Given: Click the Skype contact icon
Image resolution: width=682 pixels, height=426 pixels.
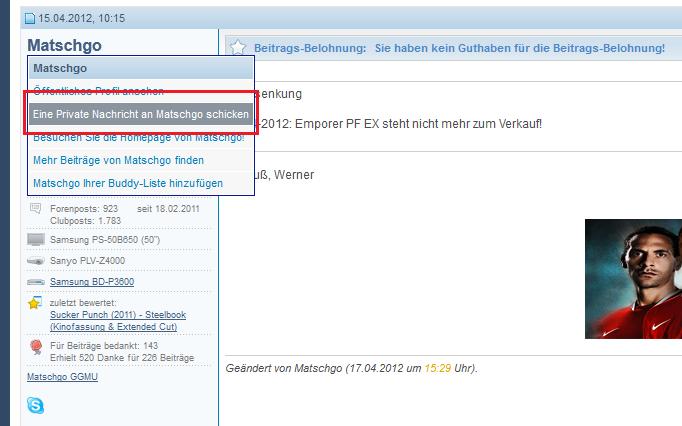Looking at the screenshot, I should (x=36, y=405).
